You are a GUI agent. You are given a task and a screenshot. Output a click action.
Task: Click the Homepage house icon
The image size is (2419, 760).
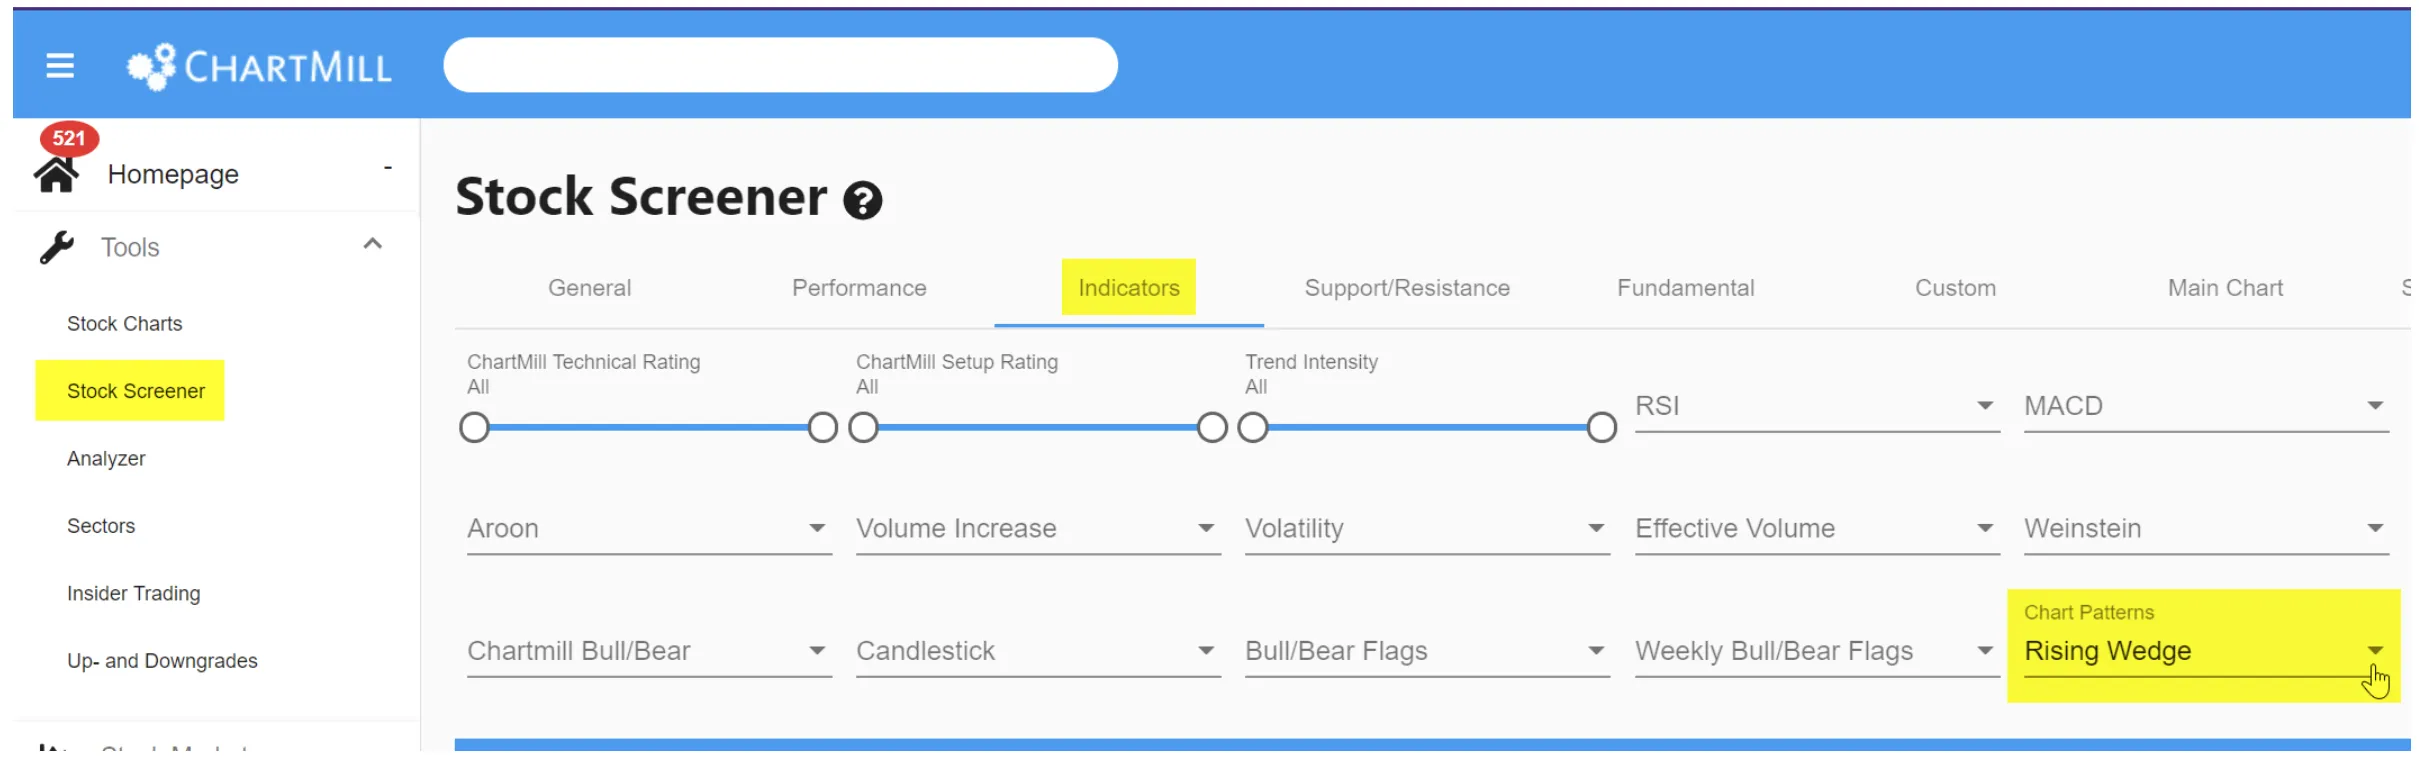(56, 174)
